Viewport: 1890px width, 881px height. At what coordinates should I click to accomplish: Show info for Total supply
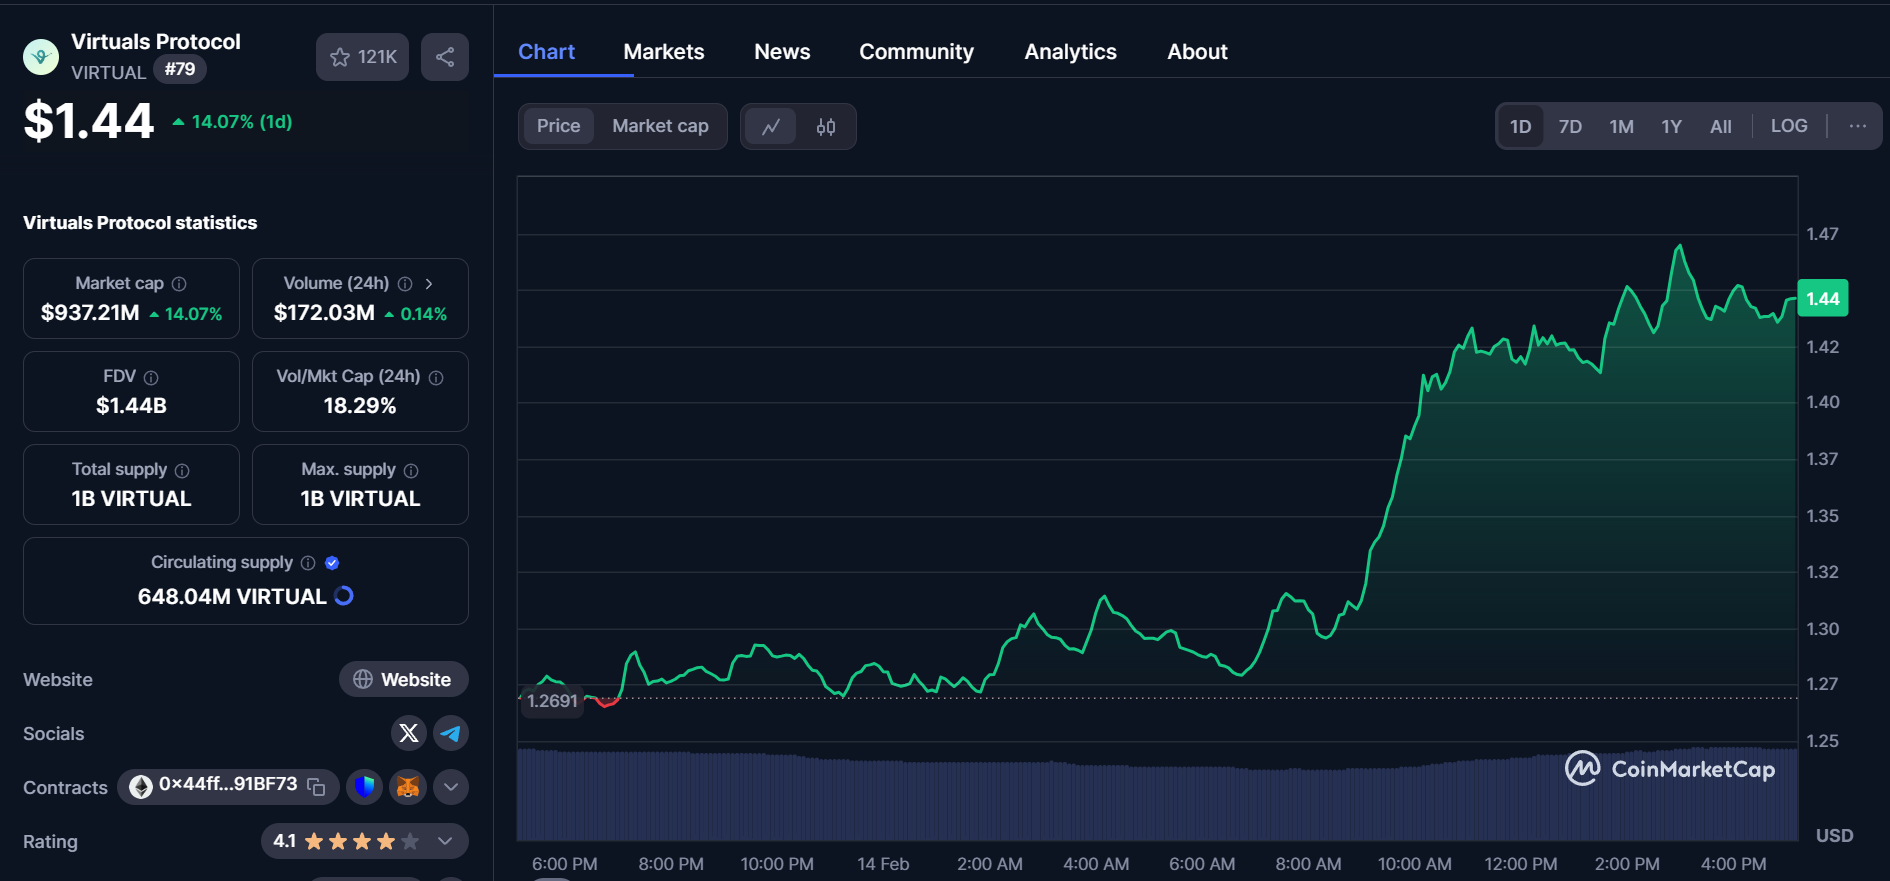[x=182, y=470]
